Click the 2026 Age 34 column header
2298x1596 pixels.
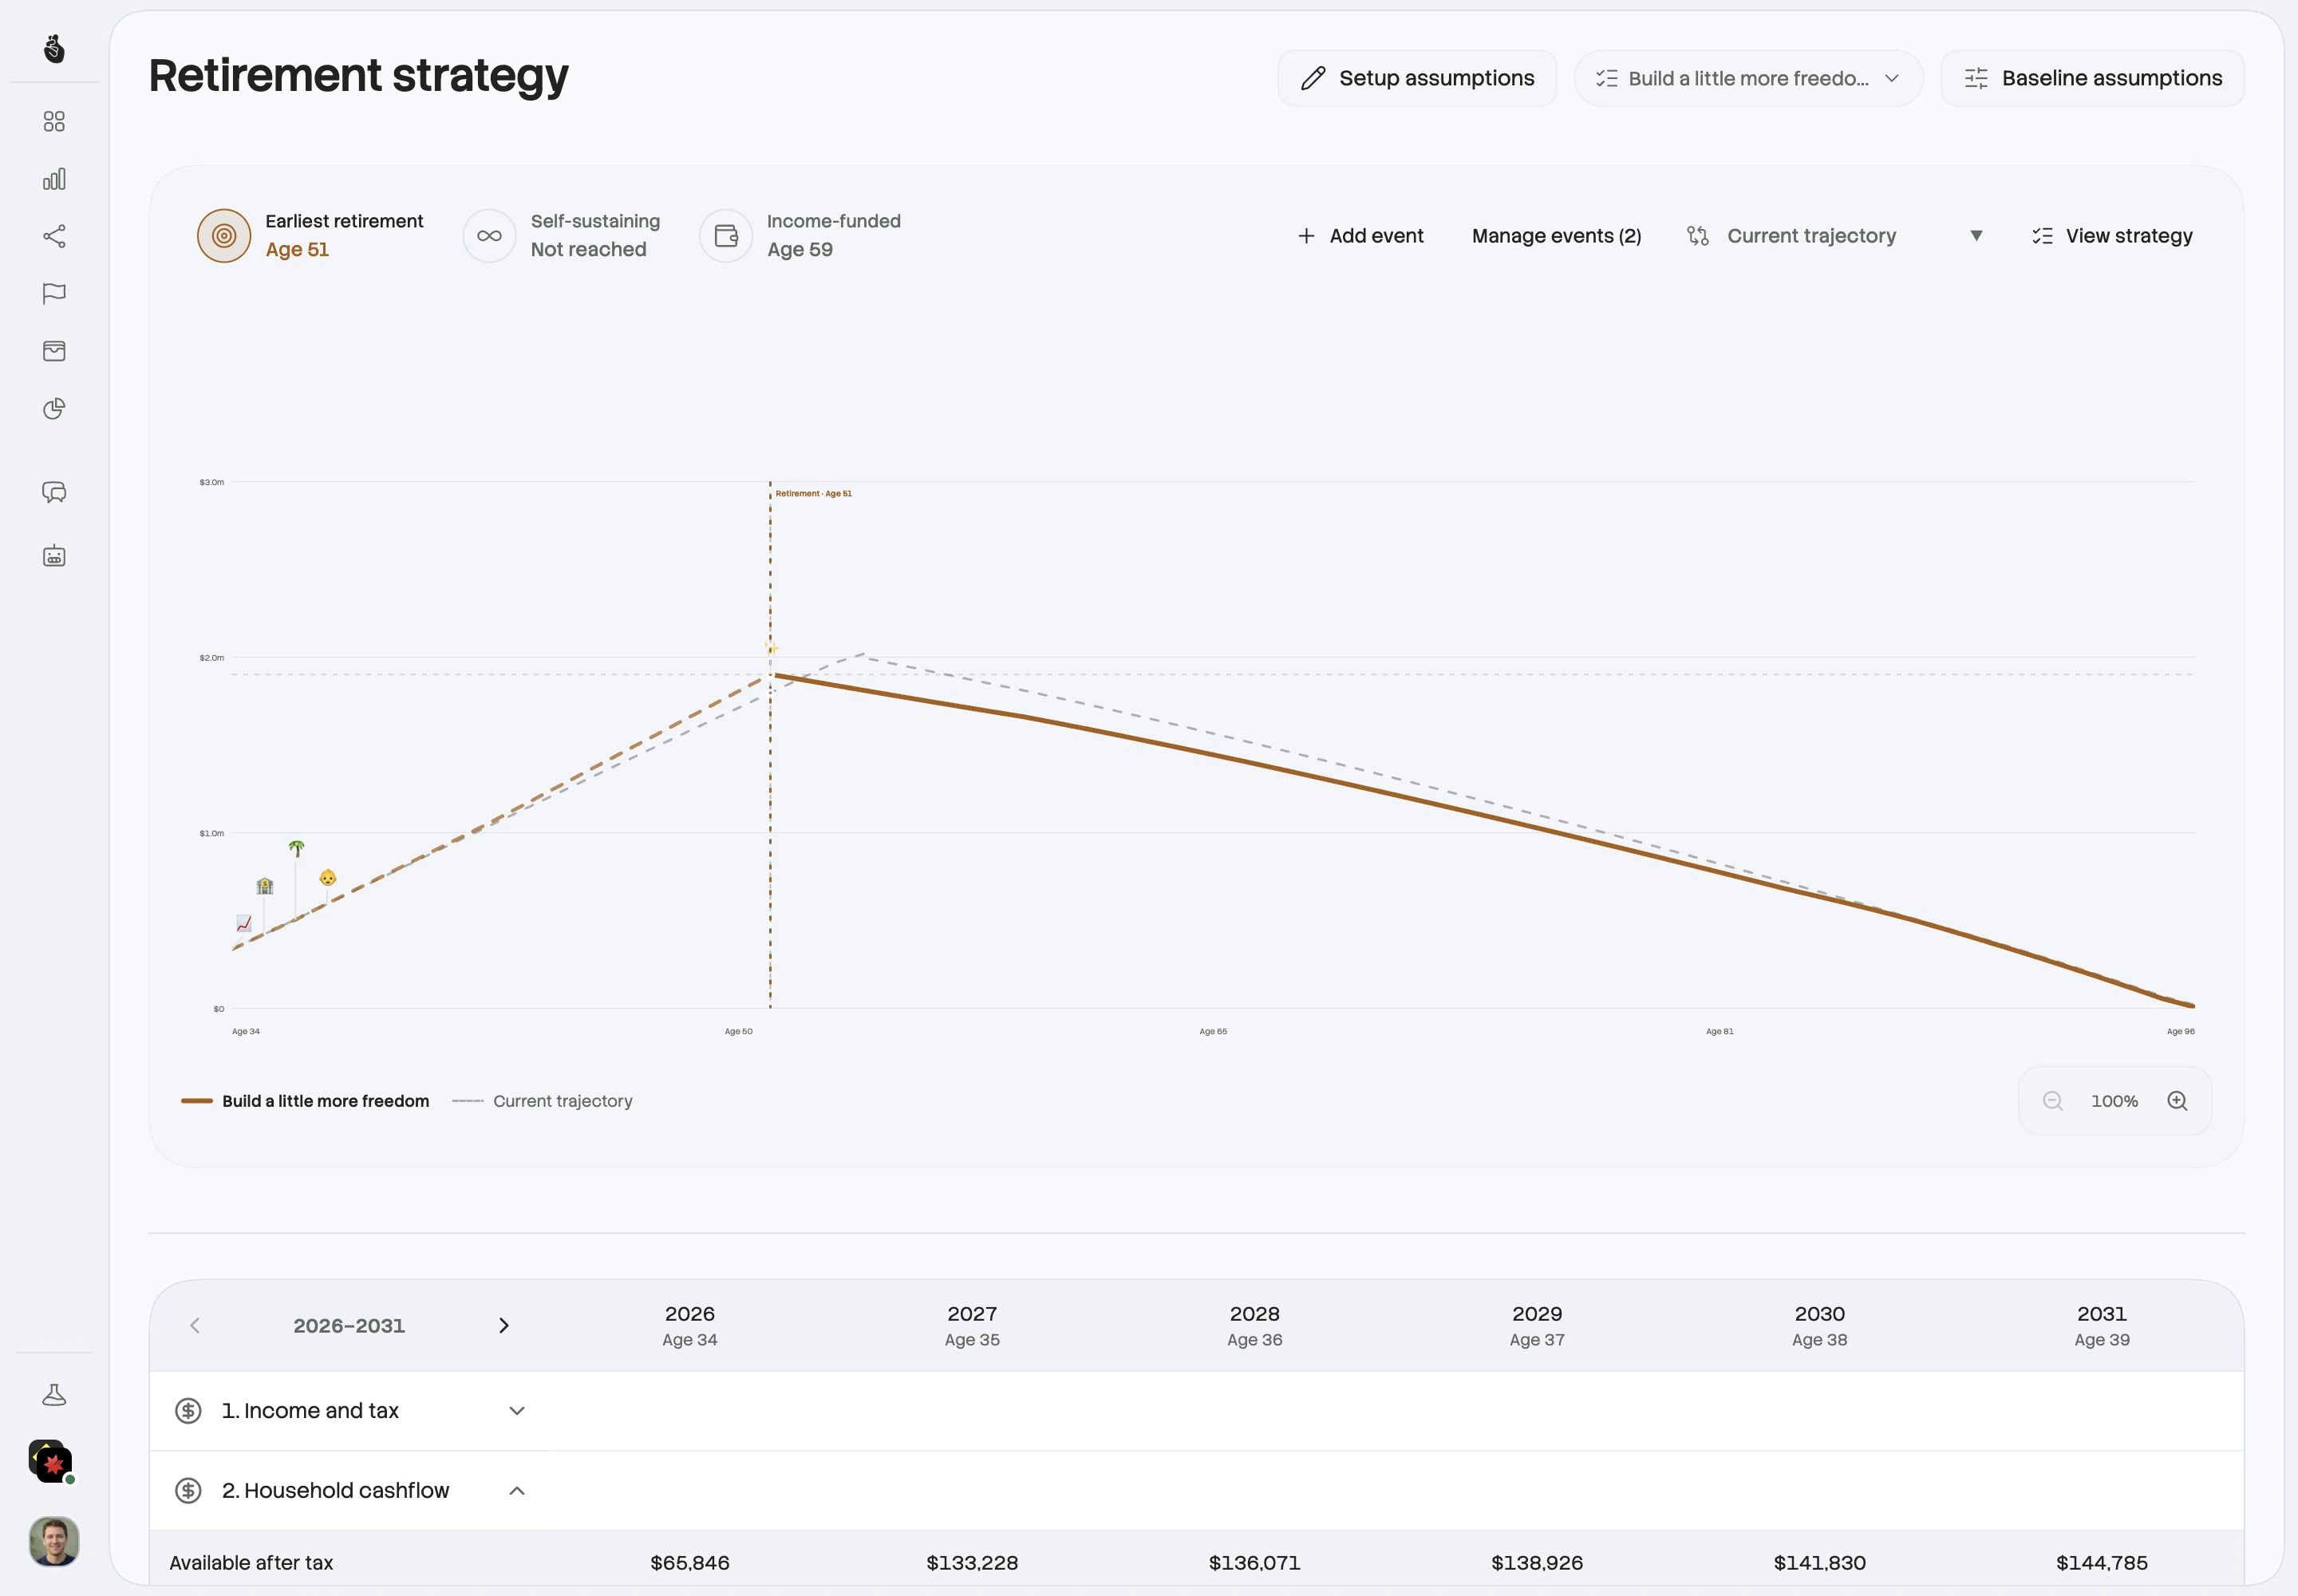(x=690, y=1326)
